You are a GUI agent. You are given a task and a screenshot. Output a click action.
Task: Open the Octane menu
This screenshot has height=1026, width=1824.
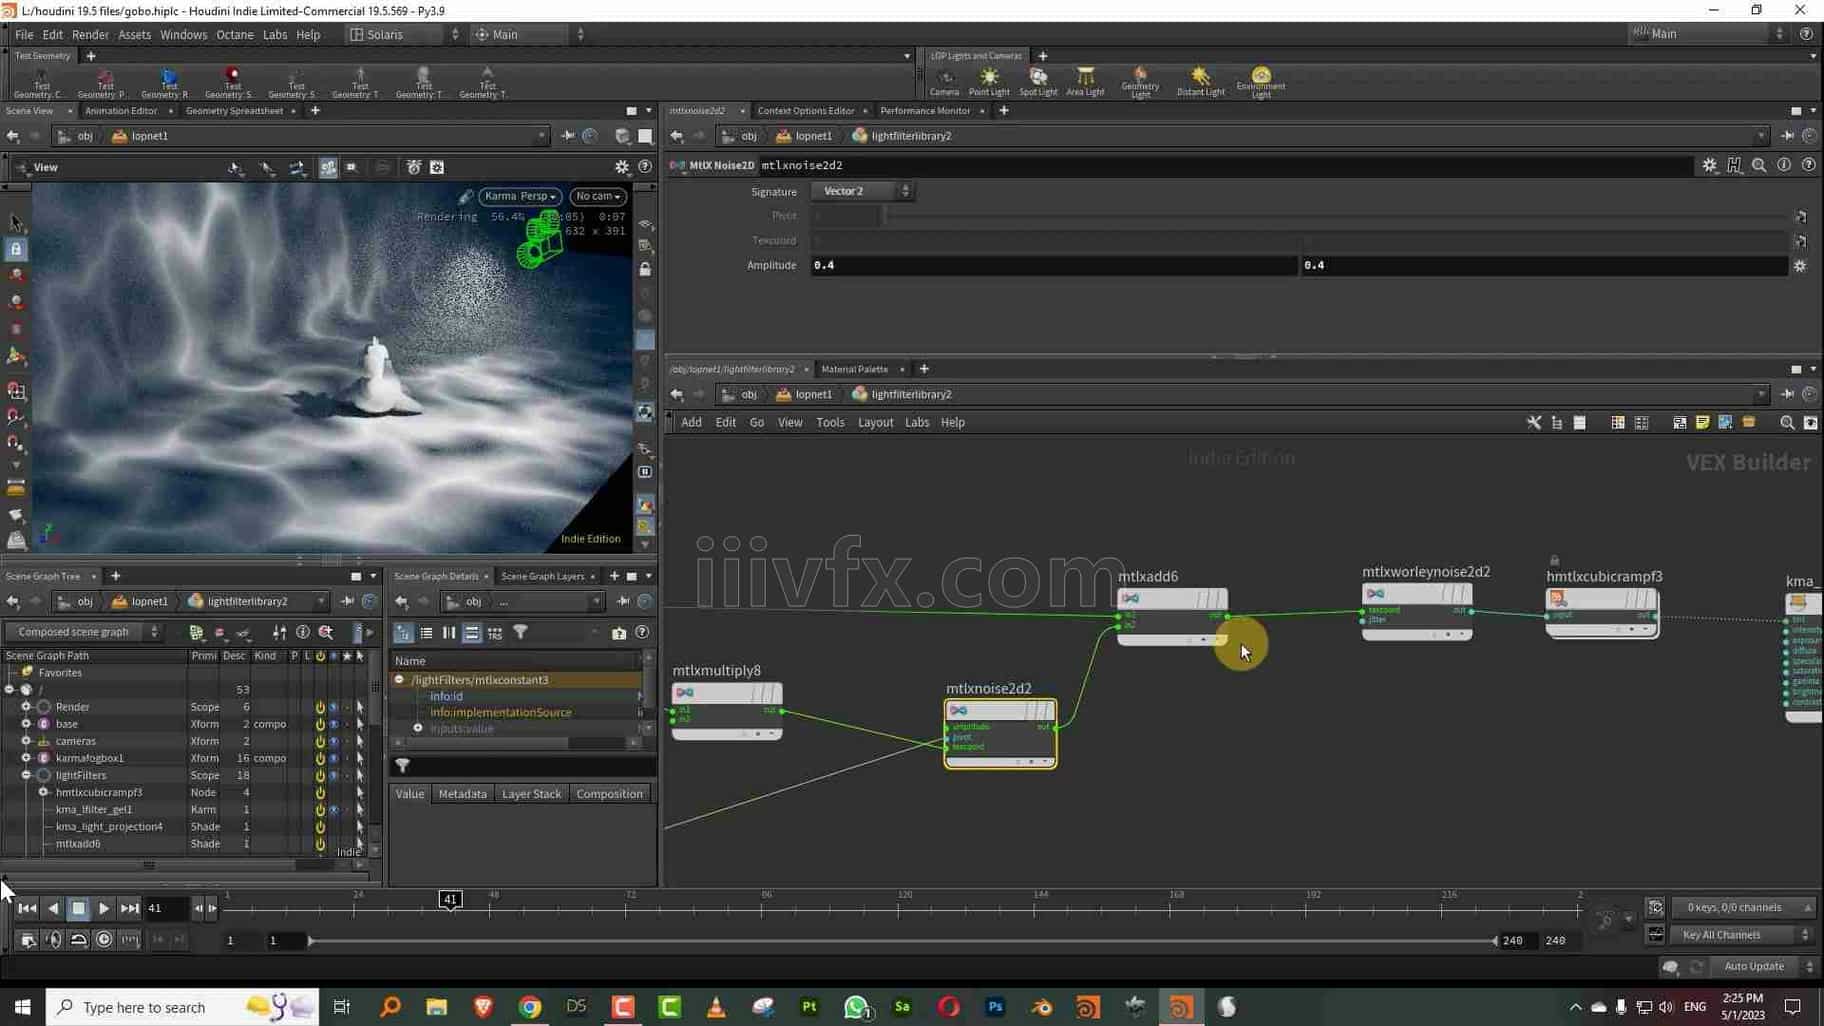coord(234,34)
